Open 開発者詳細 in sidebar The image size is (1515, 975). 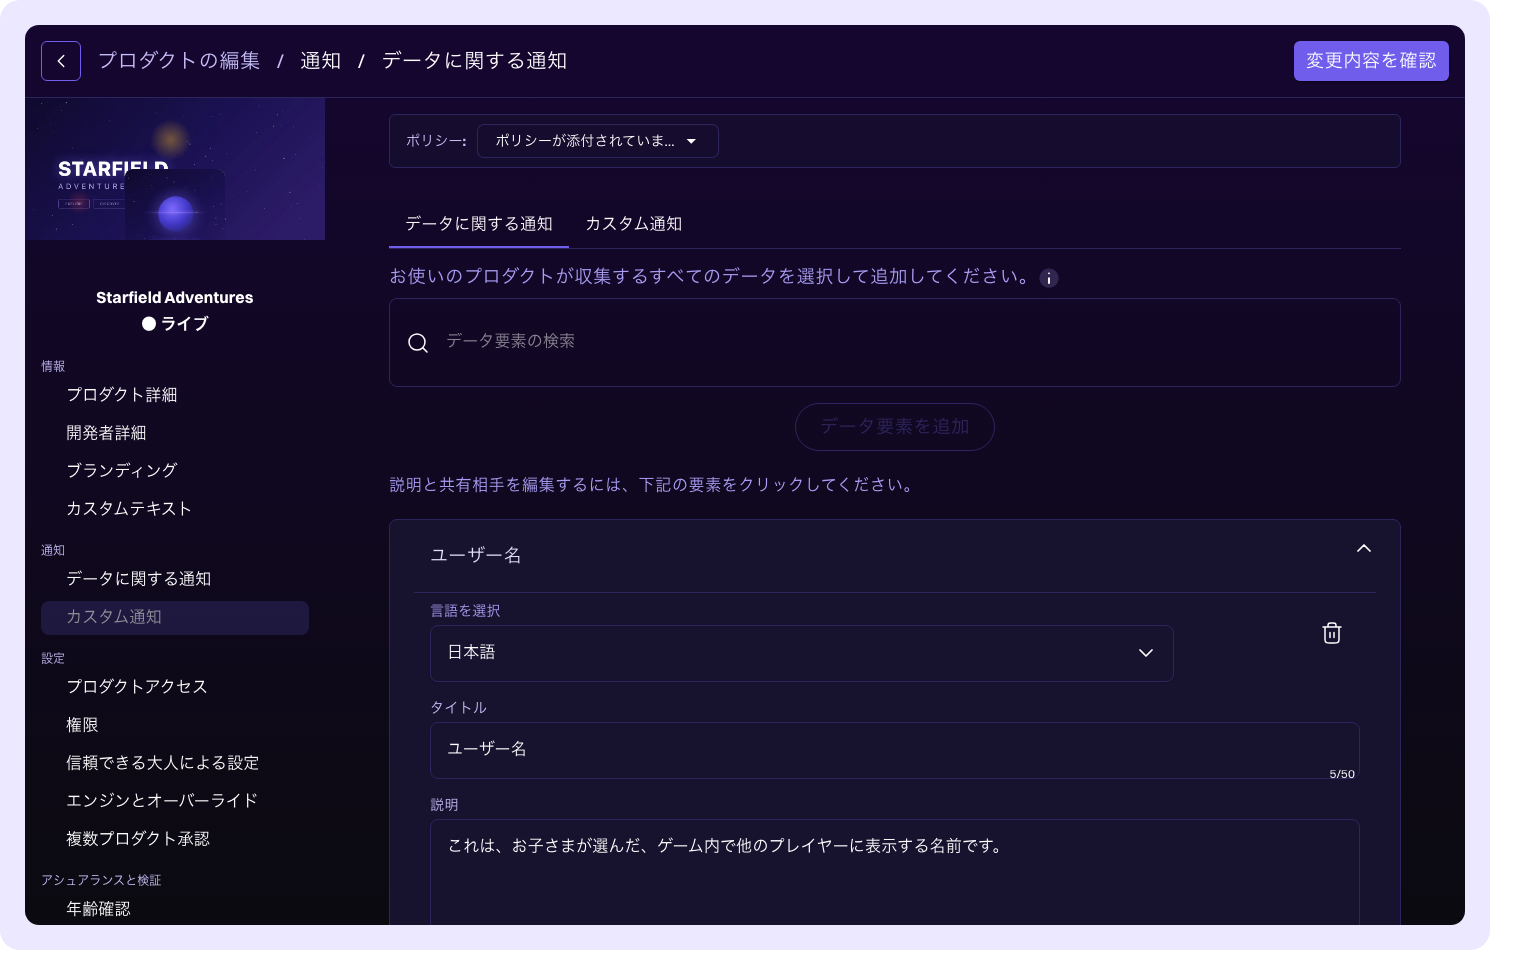coord(106,433)
